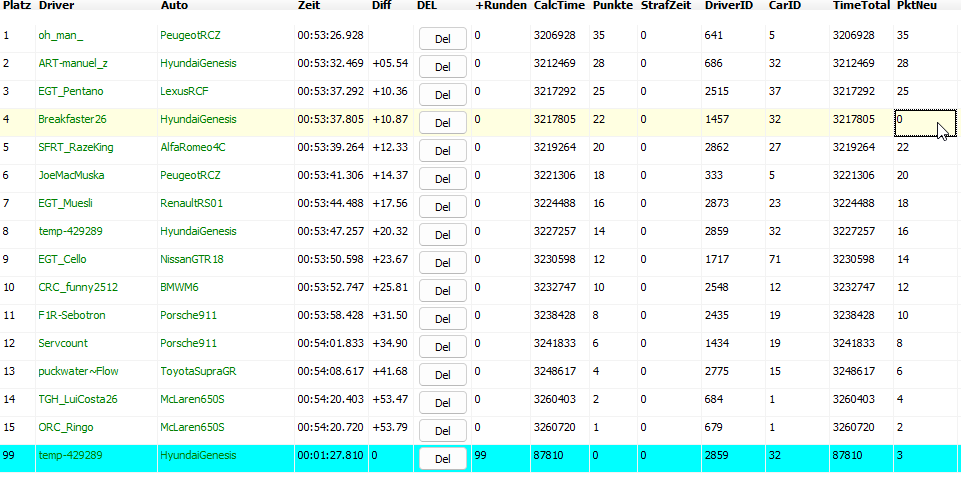Select the F1R-Sebotron driver entry
This screenshot has height=480, width=961.
[x=72, y=315]
